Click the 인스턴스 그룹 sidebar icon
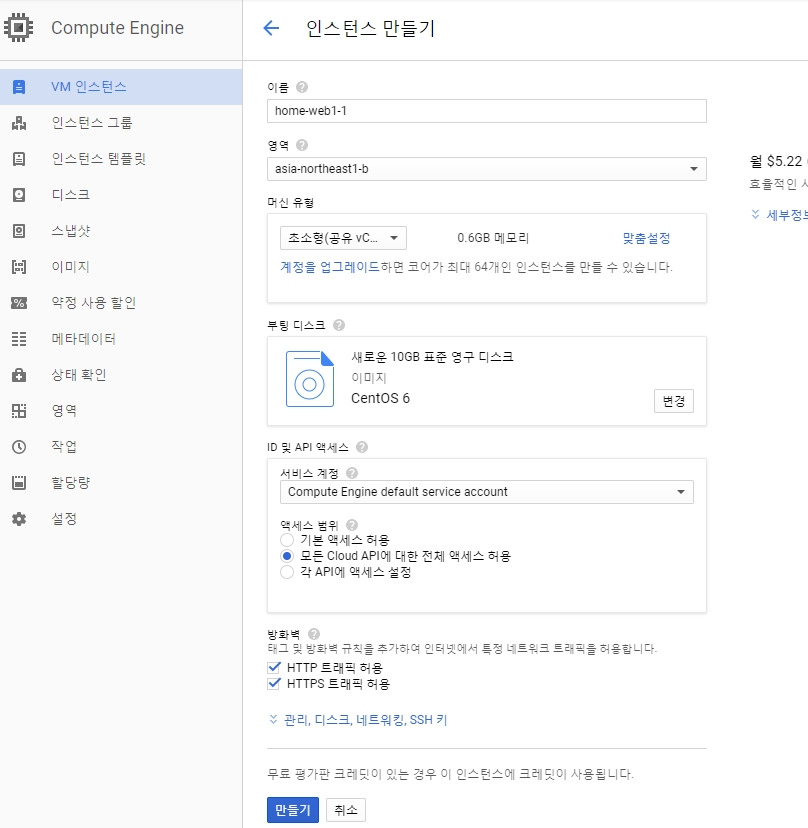This screenshot has height=828, width=808. (x=19, y=123)
